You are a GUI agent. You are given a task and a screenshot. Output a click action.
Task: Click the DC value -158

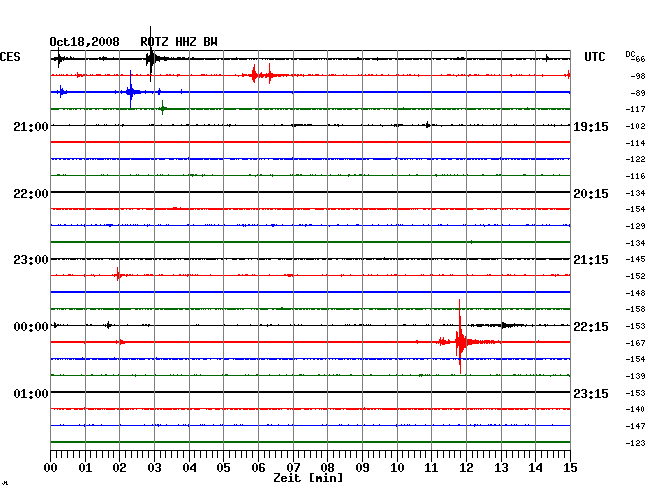[635, 309]
